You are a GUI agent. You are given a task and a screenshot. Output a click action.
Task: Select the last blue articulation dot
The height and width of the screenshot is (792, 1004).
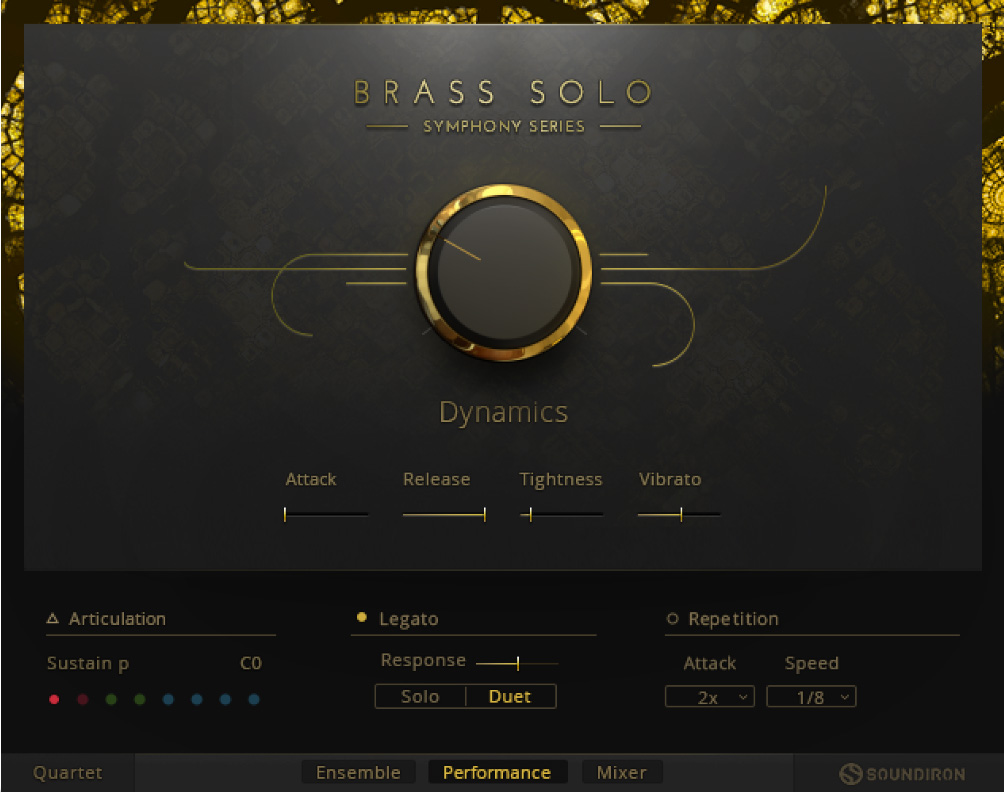tap(254, 699)
